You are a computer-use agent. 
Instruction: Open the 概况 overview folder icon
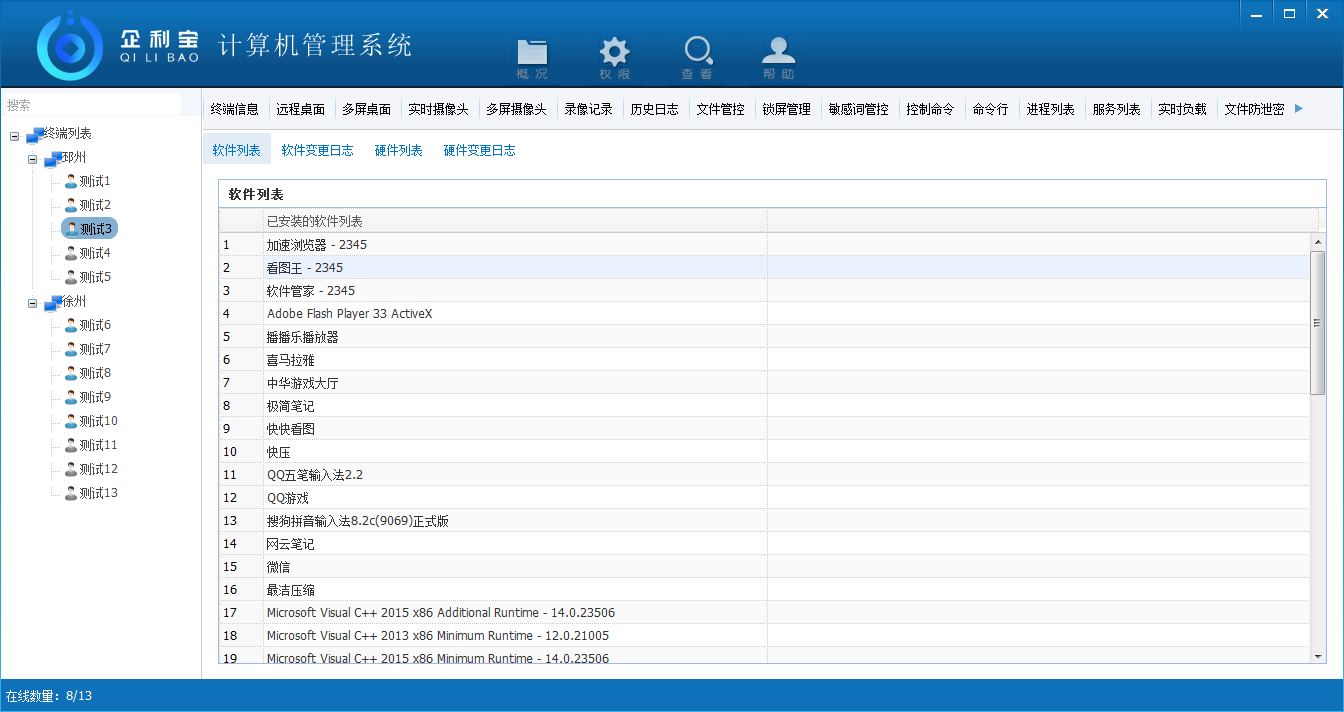point(532,53)
